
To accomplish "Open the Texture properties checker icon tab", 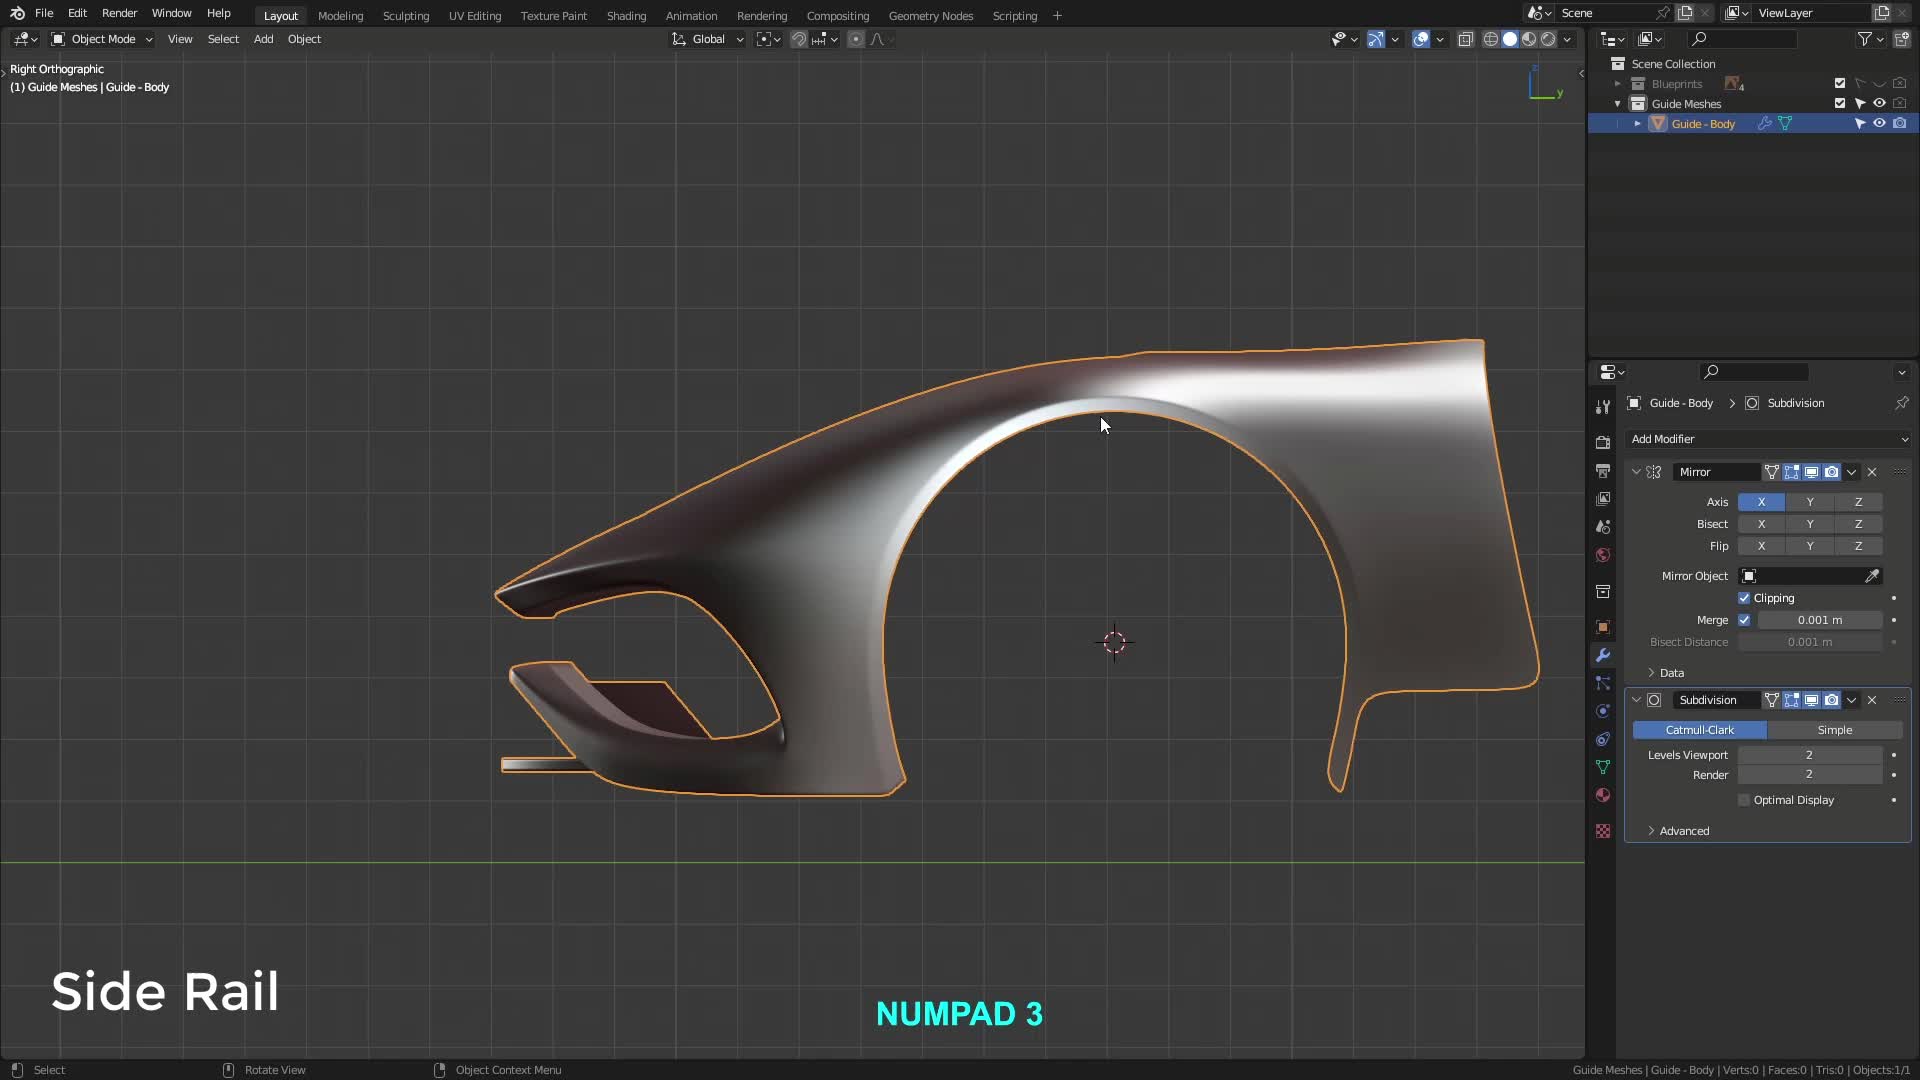I will click(1603, 831).
